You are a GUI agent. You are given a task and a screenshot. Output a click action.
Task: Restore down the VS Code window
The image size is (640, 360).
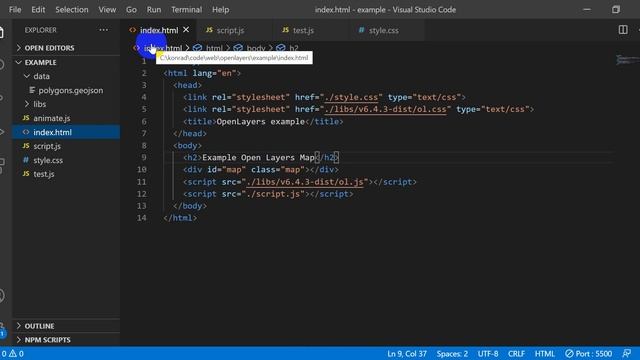pos(616,9)
